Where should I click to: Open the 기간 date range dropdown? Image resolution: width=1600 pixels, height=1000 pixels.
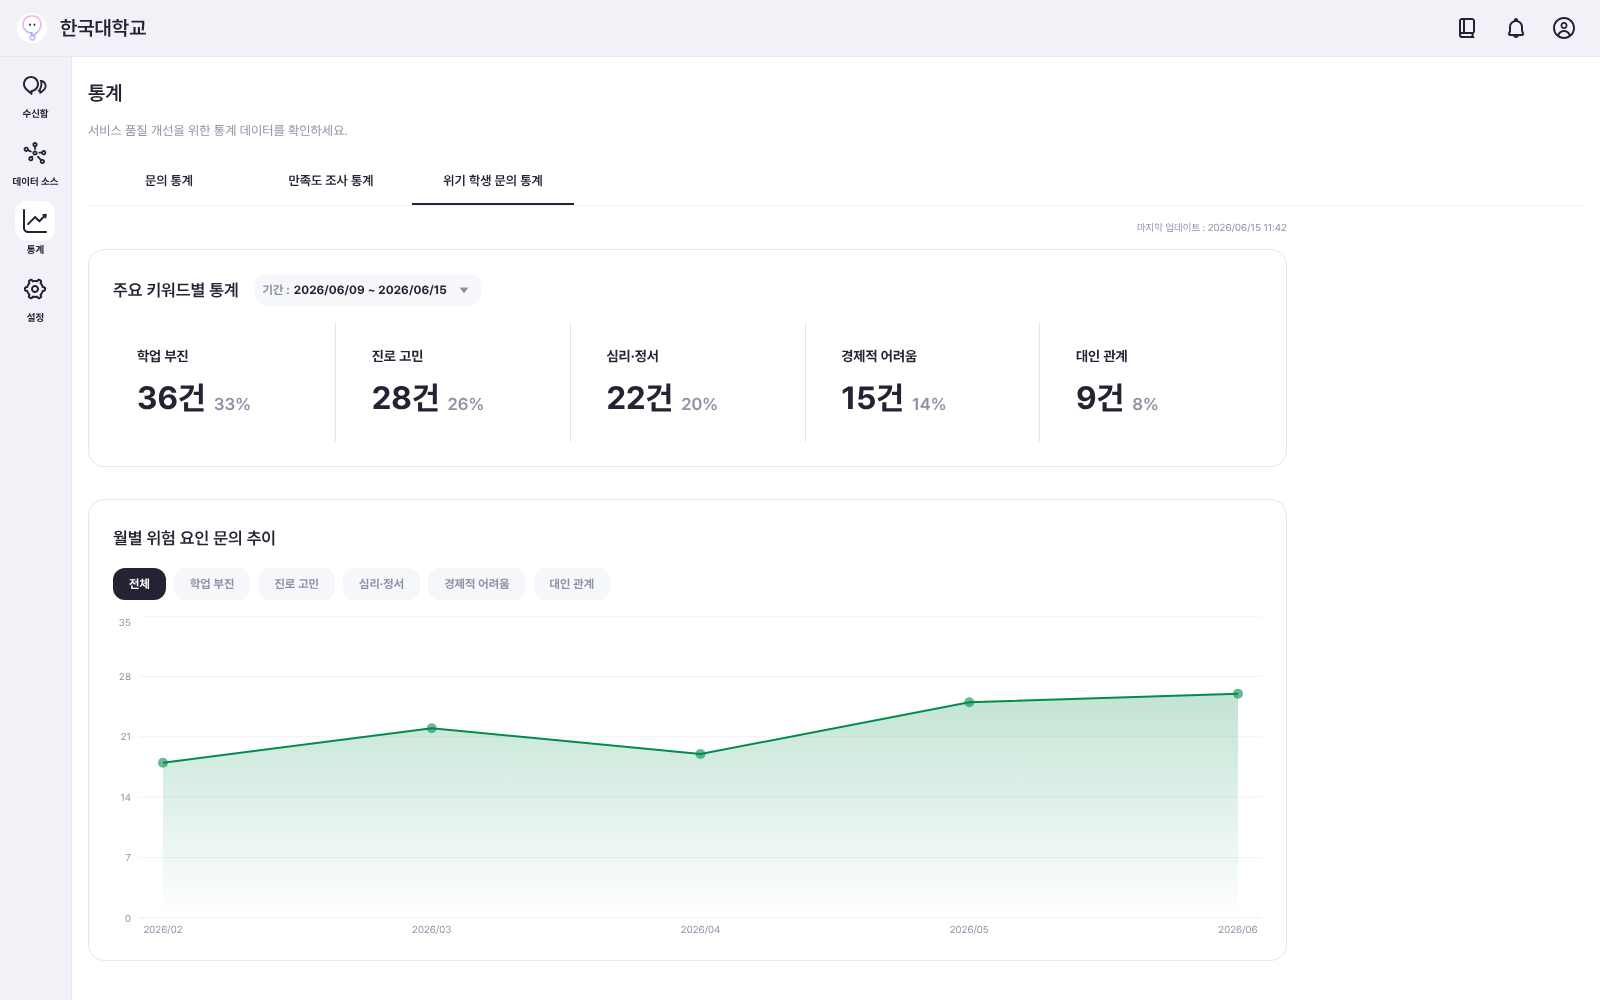click(x=367, y=290)
